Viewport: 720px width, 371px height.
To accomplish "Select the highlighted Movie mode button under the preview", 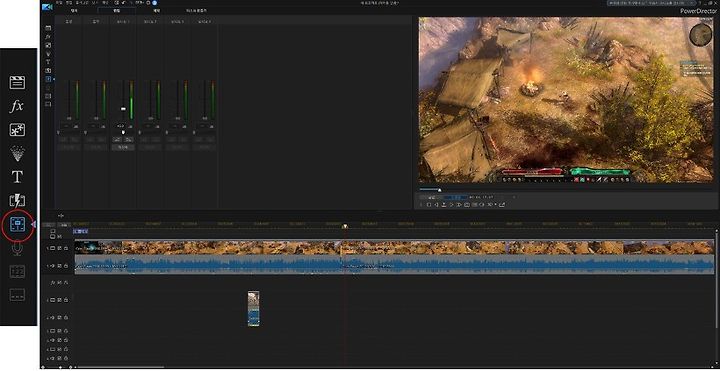I will [455, 197].
